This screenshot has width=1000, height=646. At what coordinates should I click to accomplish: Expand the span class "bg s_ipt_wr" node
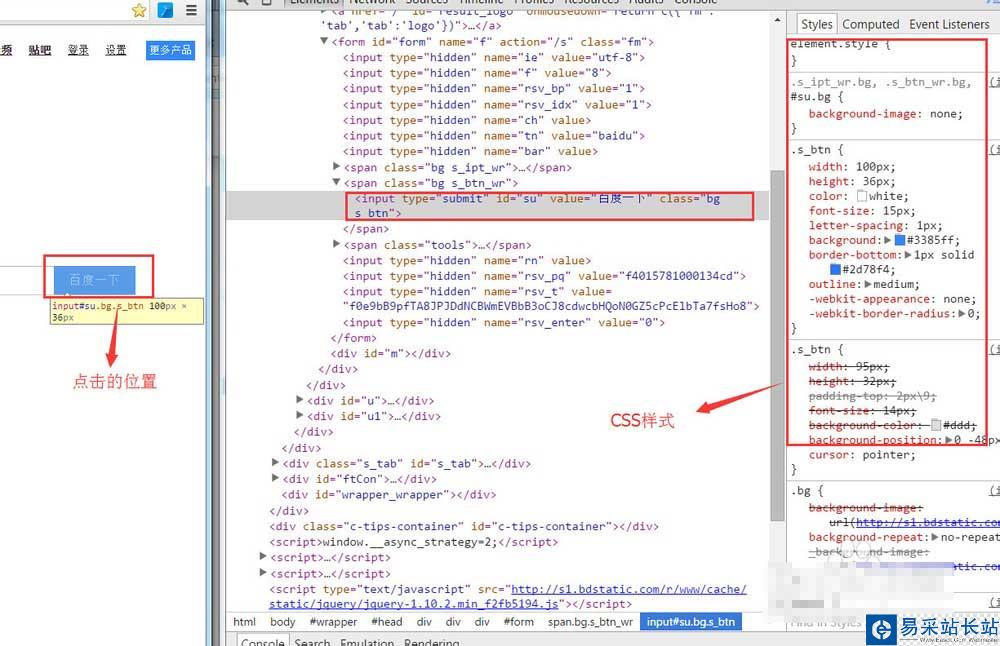click(x=337, y=166)
